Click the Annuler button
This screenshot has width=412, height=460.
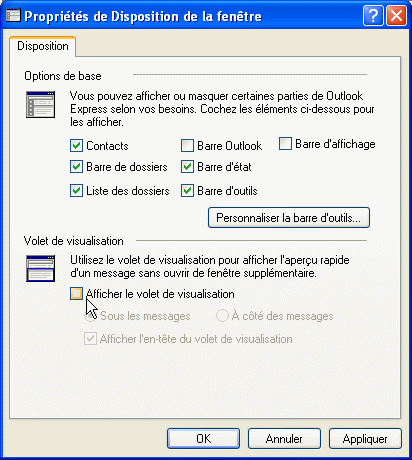click(x=284, y=439)
